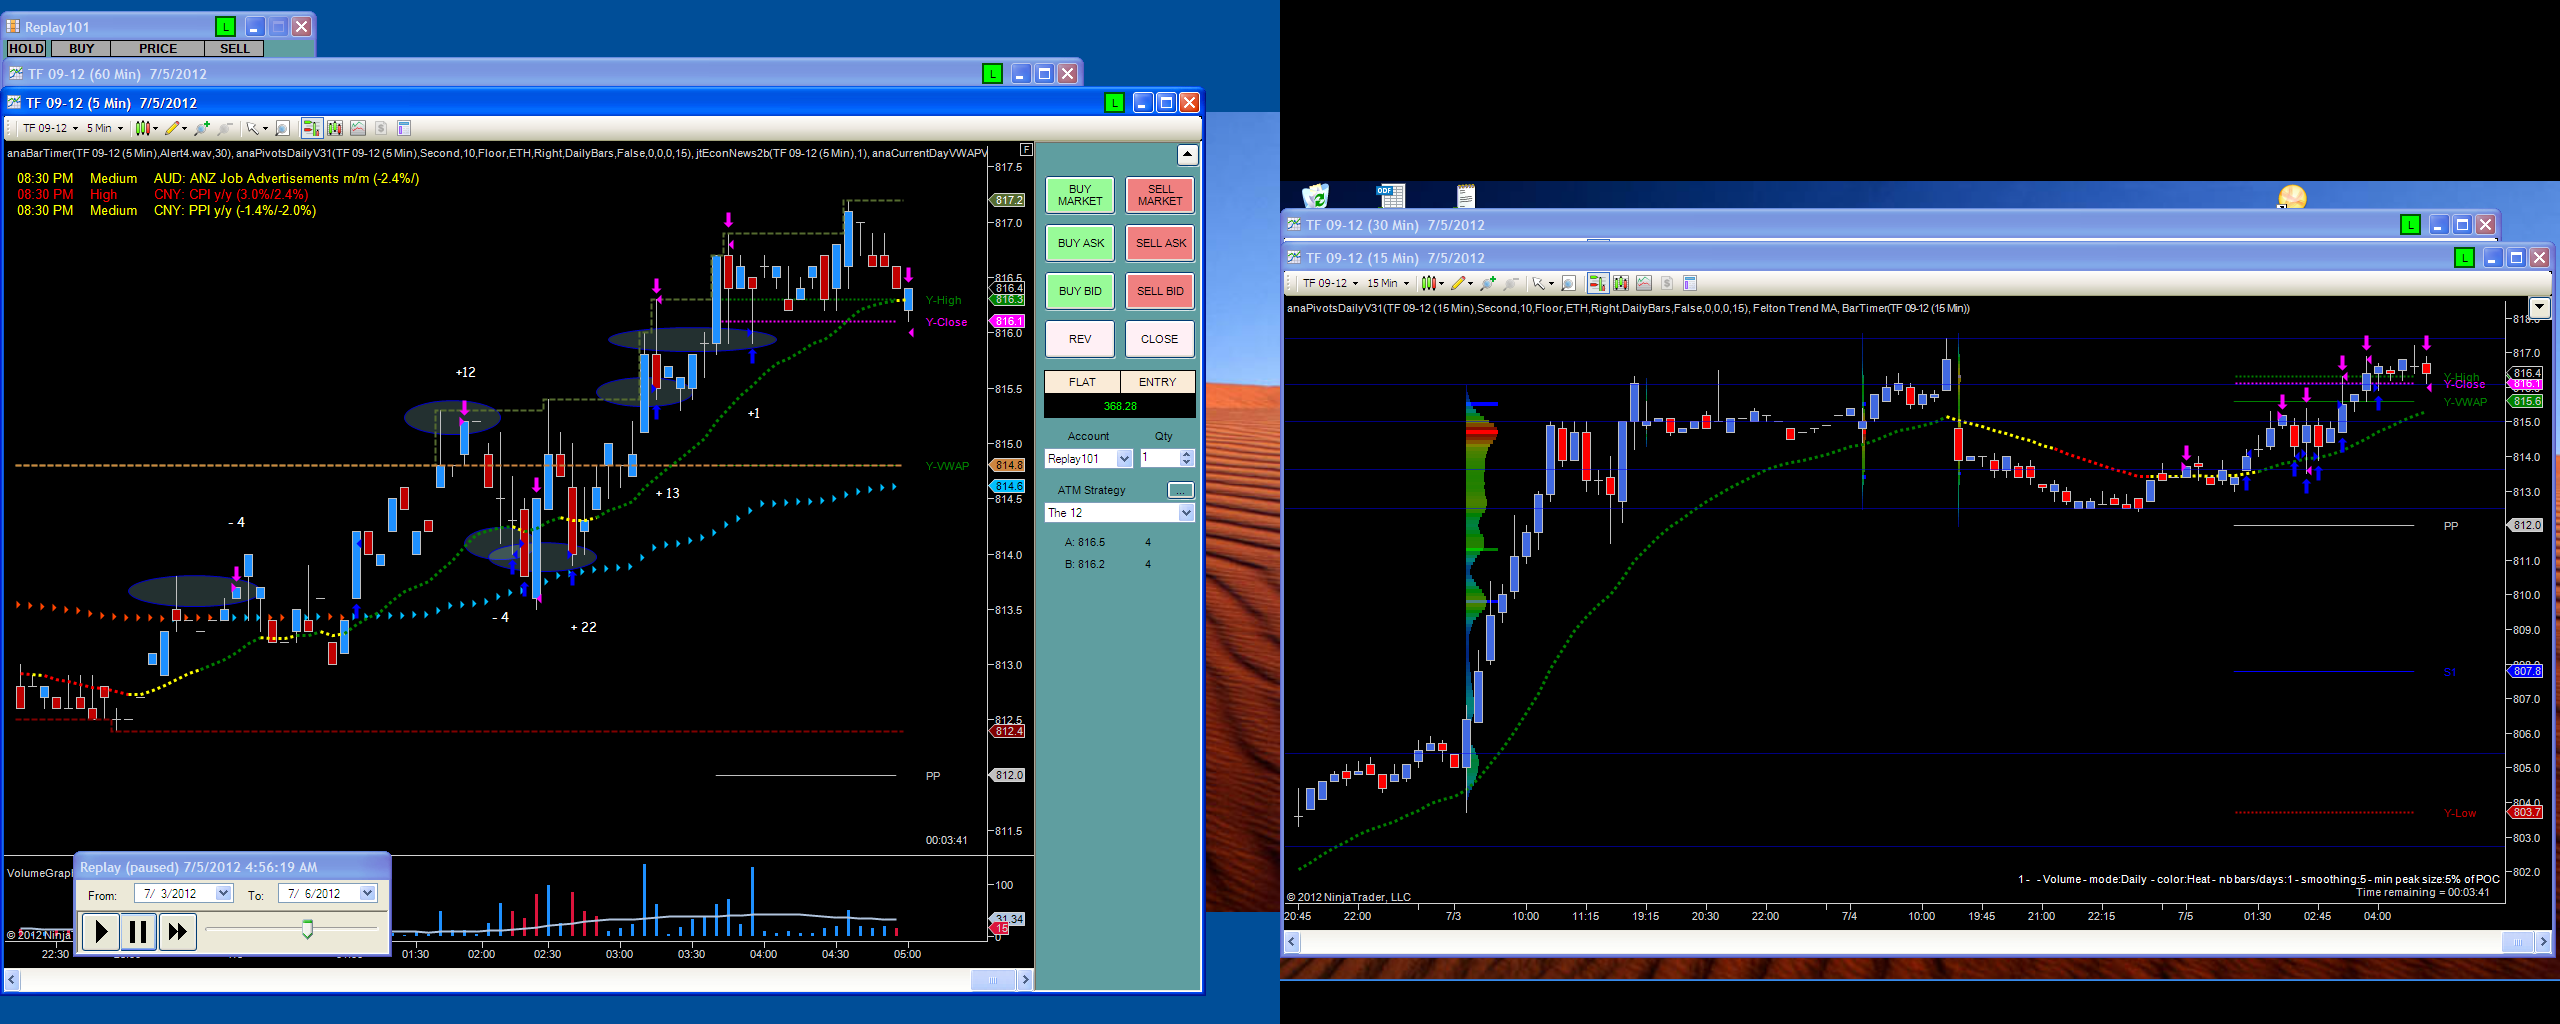Click green L link button on 15 Min window

pos(2464,258)
